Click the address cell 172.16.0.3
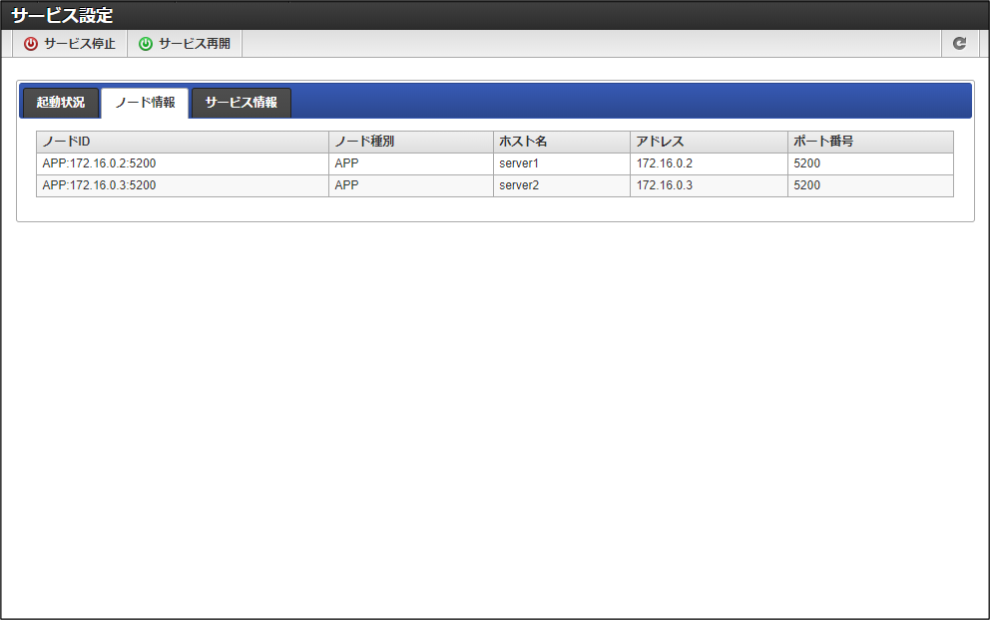This screenshot has height=620, width=990. pos(709,186)
